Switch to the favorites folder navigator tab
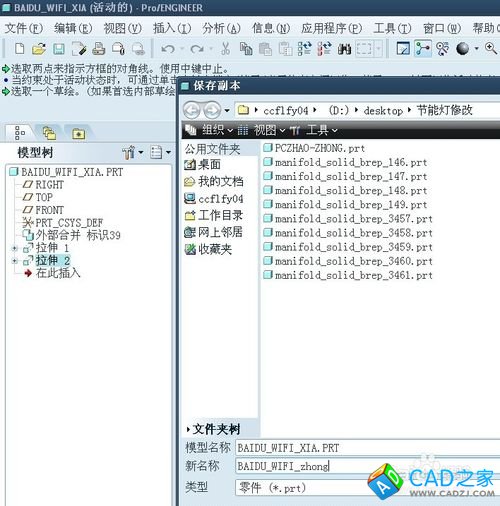This screenshot has width=500, height=506. point(79,134)
